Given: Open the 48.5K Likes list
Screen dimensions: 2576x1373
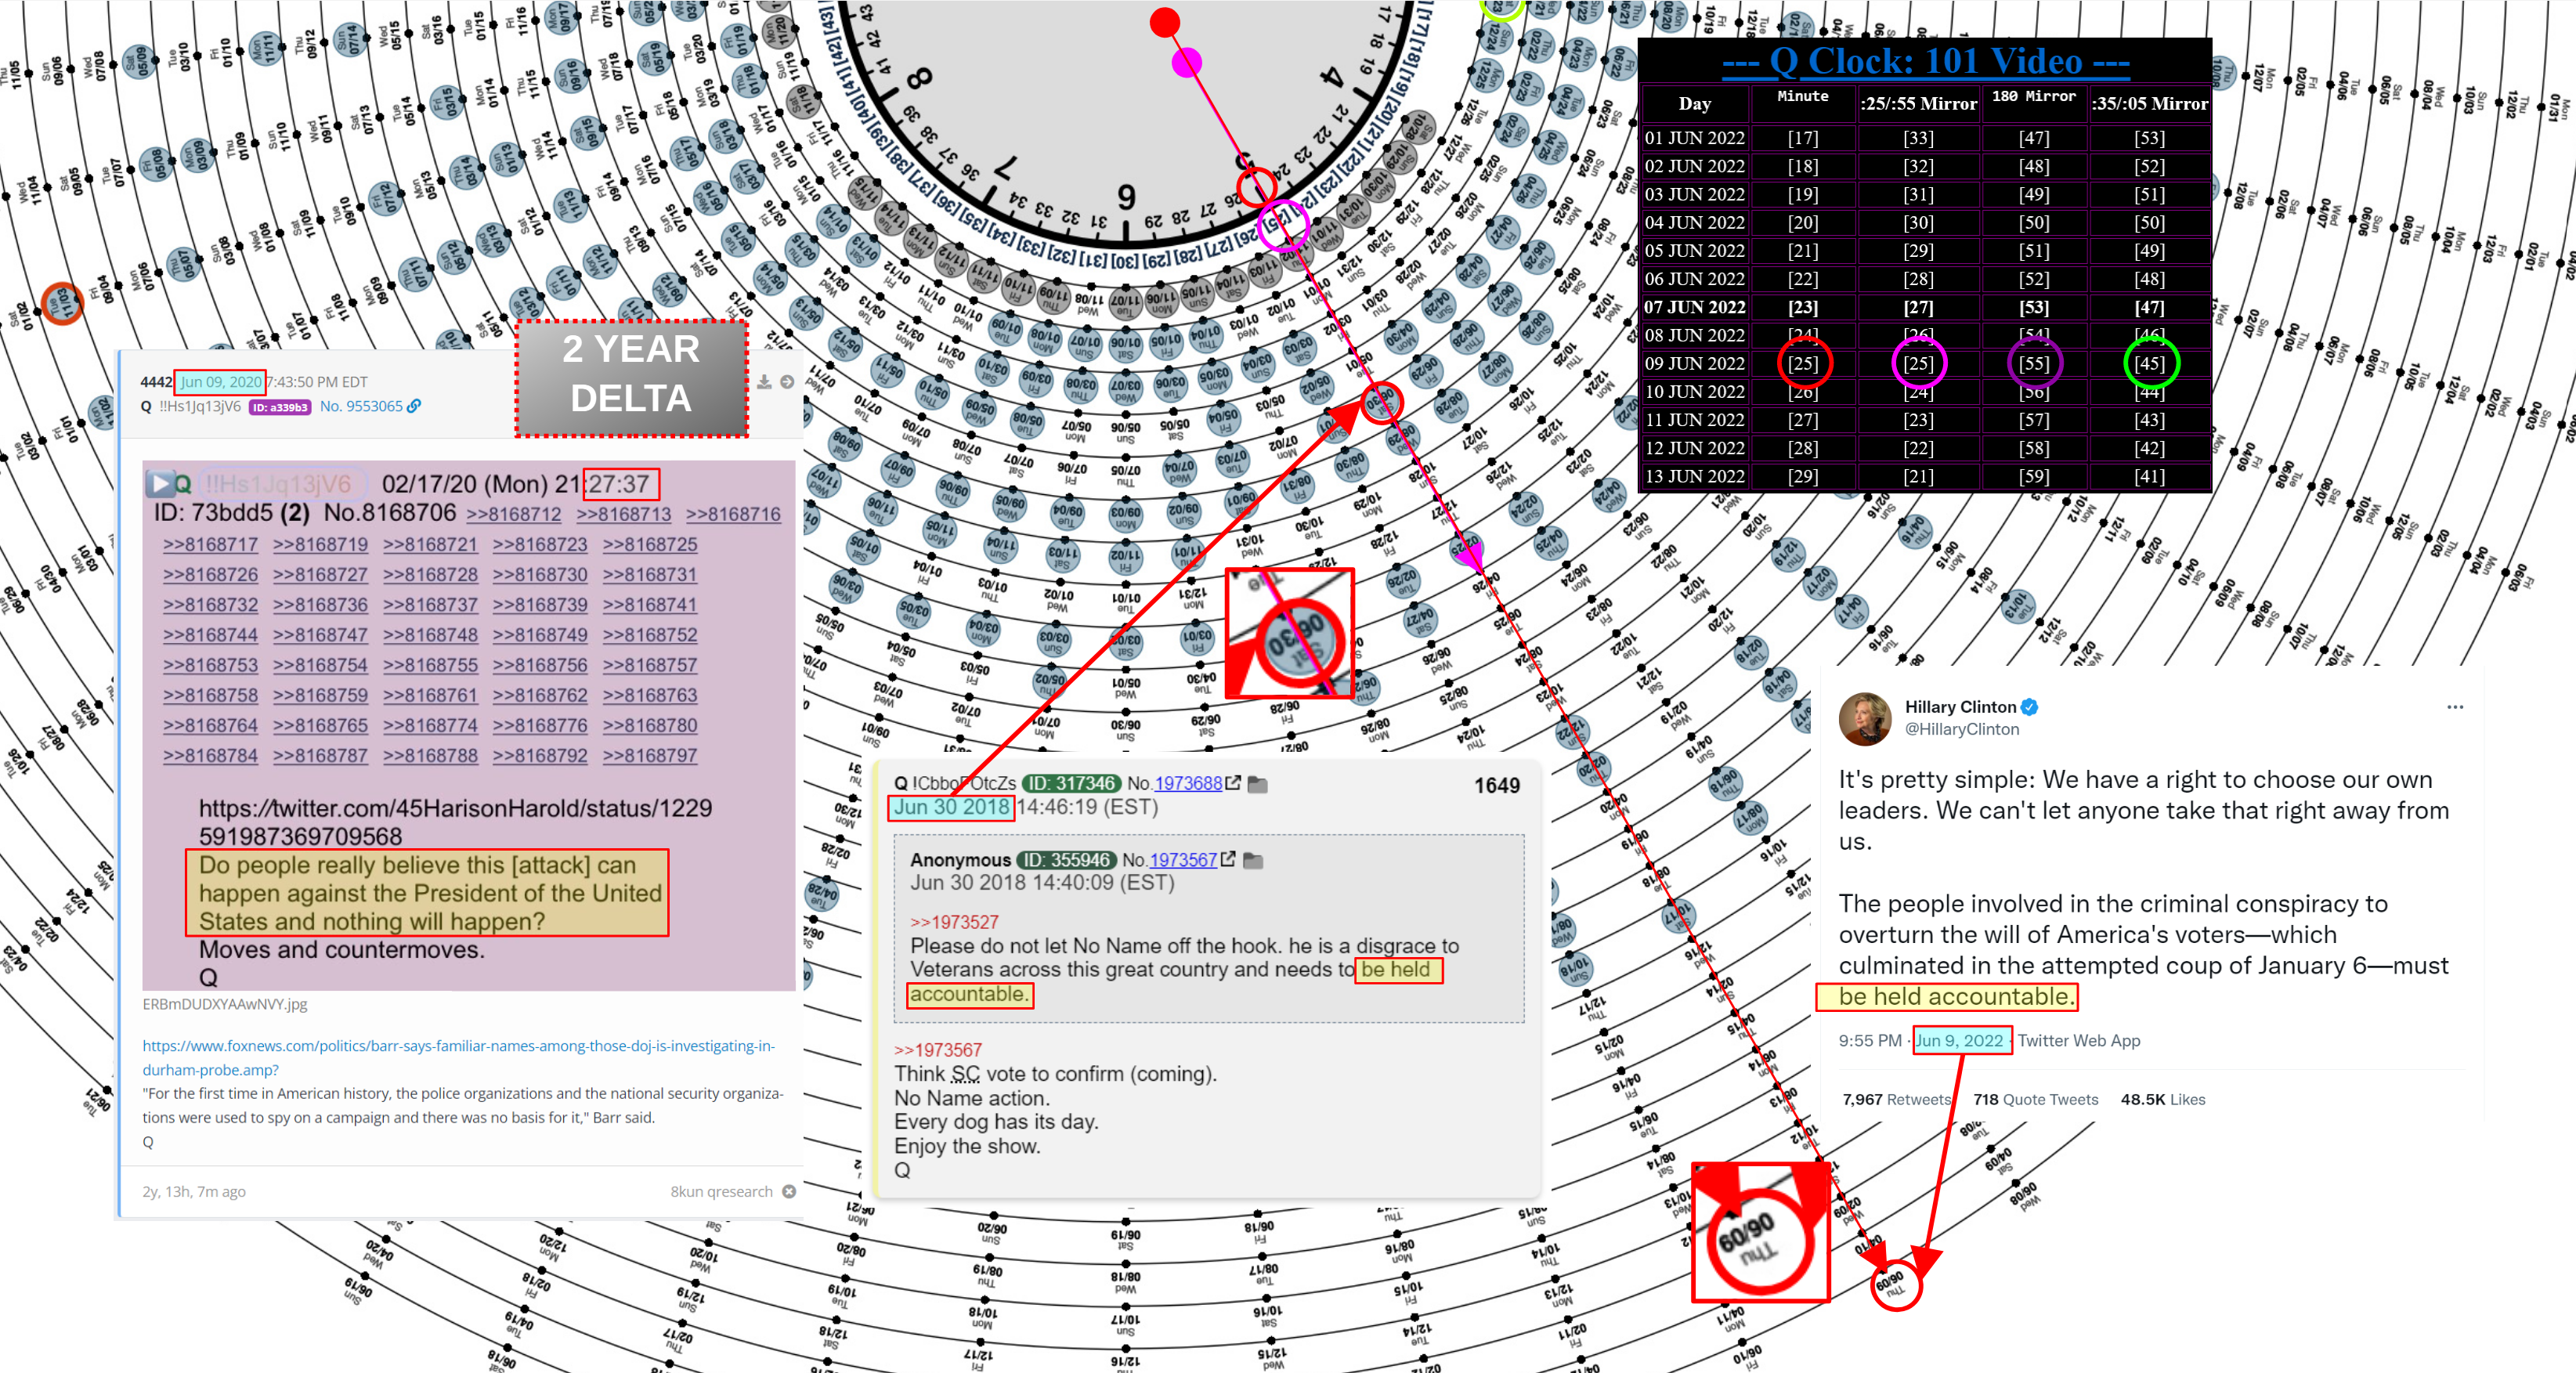Looking at the screenshot, I should tap(2163, 1099).
